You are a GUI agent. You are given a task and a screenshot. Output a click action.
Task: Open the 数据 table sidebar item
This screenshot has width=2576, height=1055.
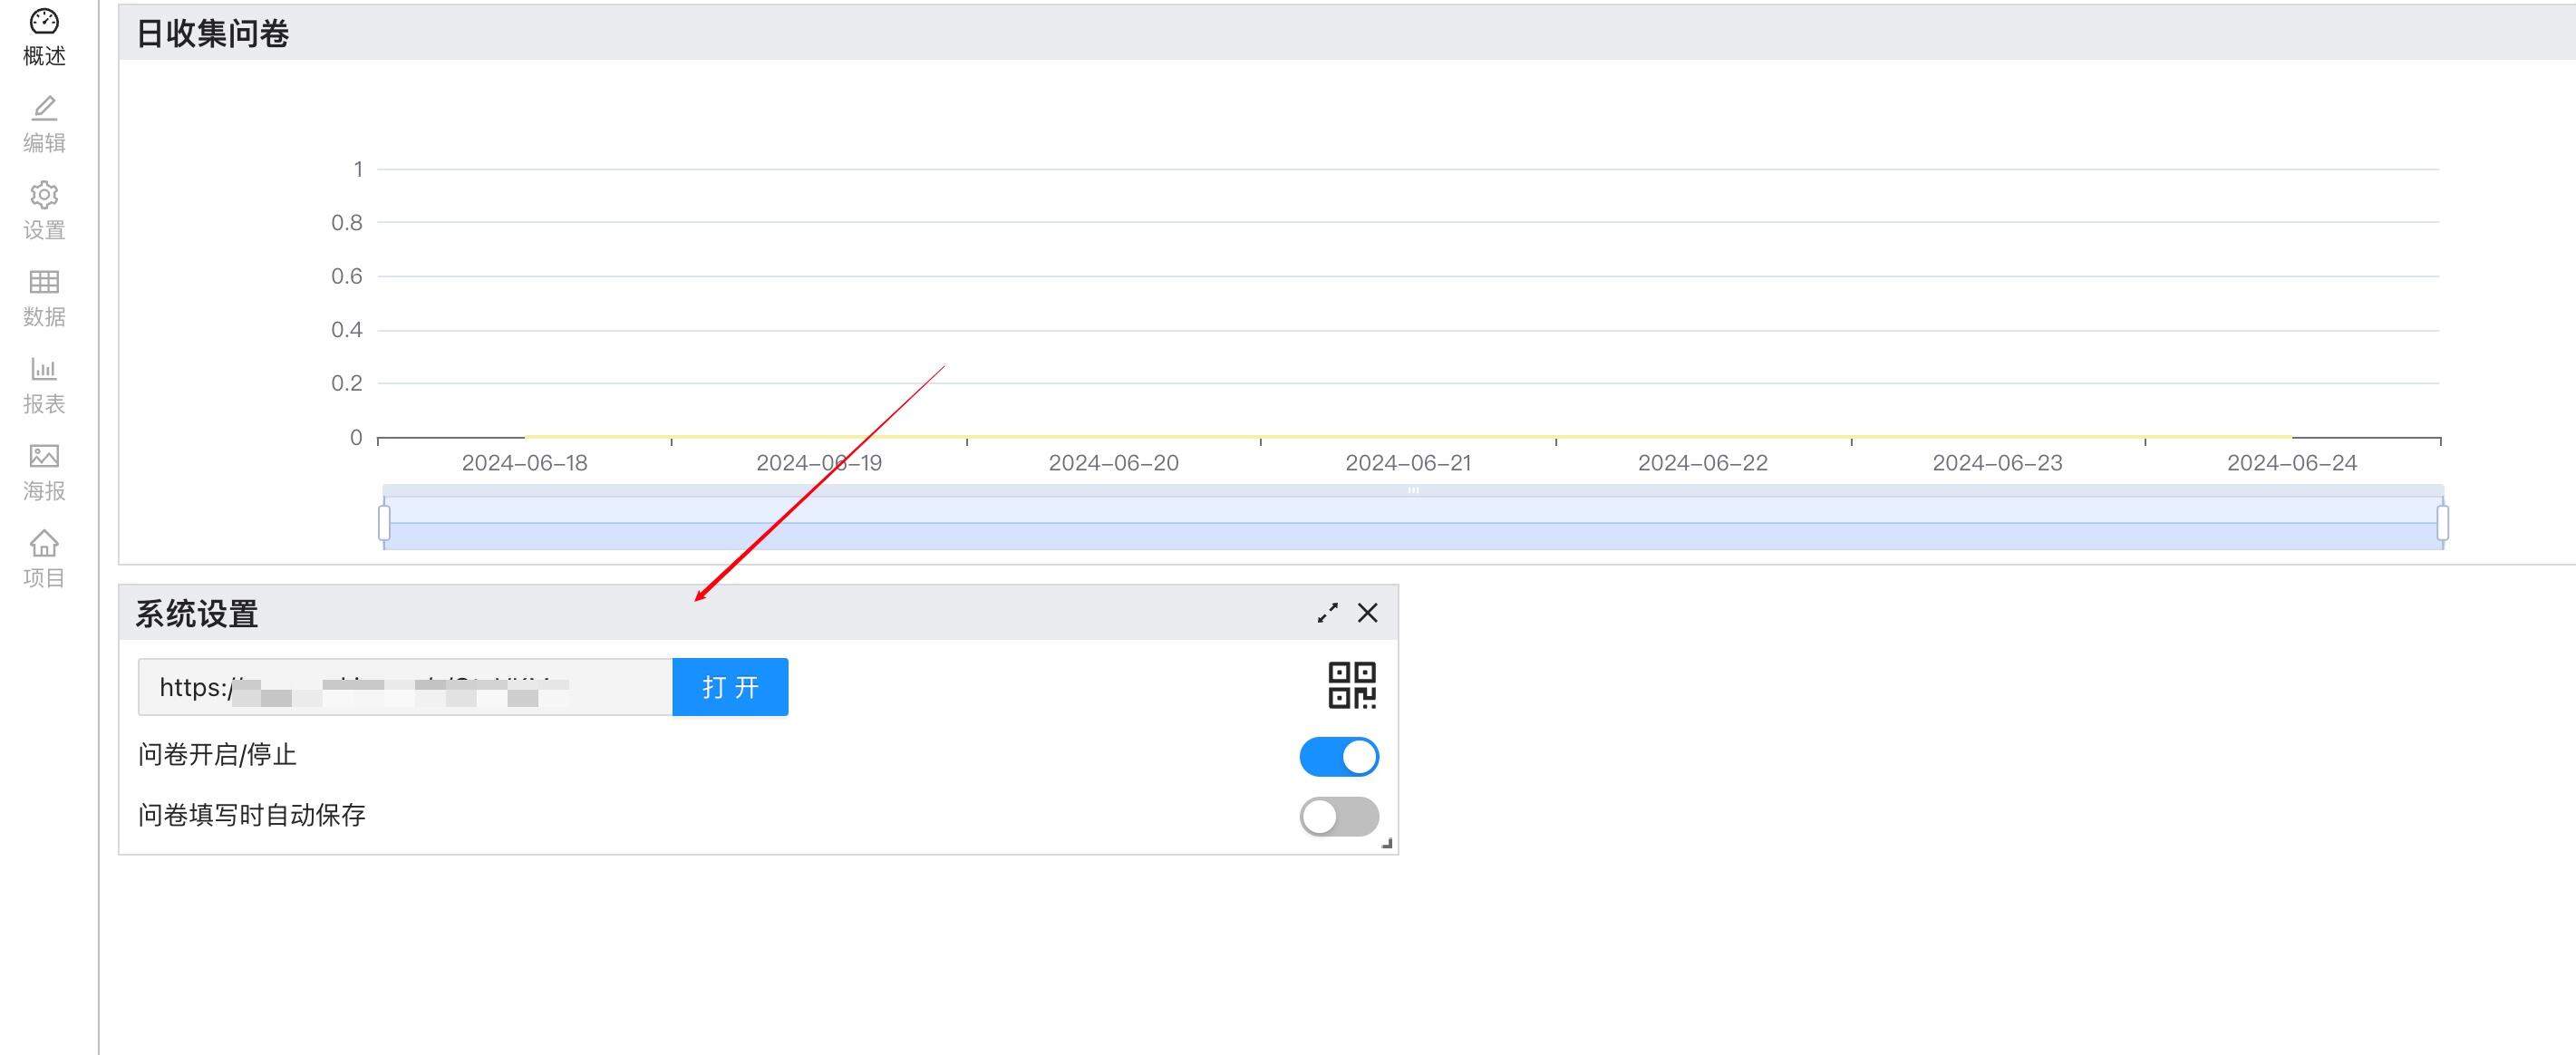coord(44,298)
